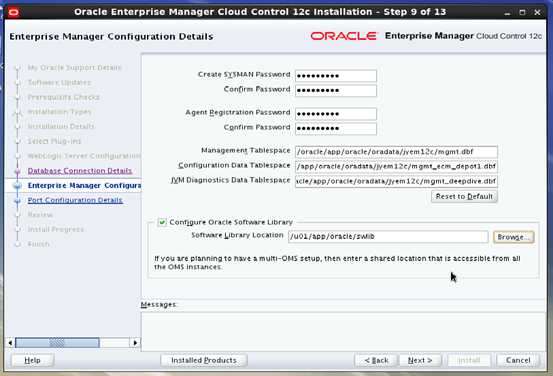553x376 pixels.
Task: Open Database Connection Details step
Action: point(80,171)
